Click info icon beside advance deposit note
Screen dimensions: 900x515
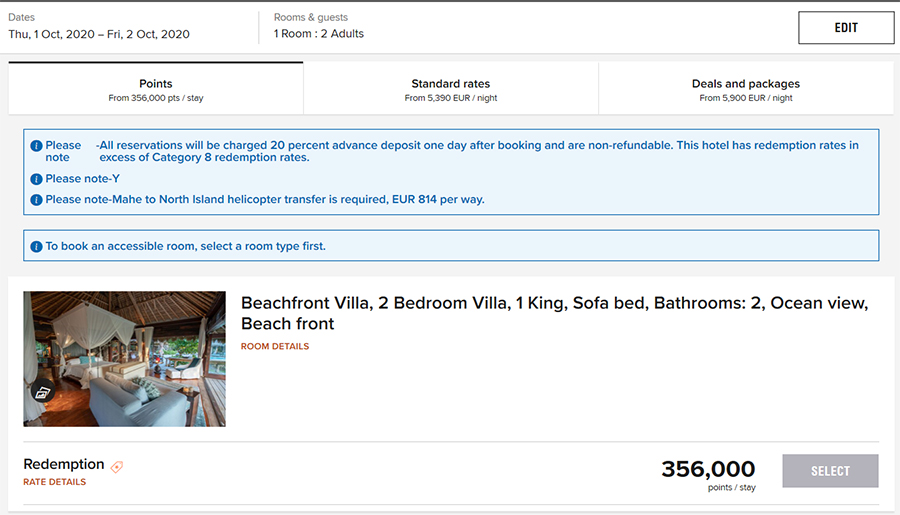[x=36, y=146]
